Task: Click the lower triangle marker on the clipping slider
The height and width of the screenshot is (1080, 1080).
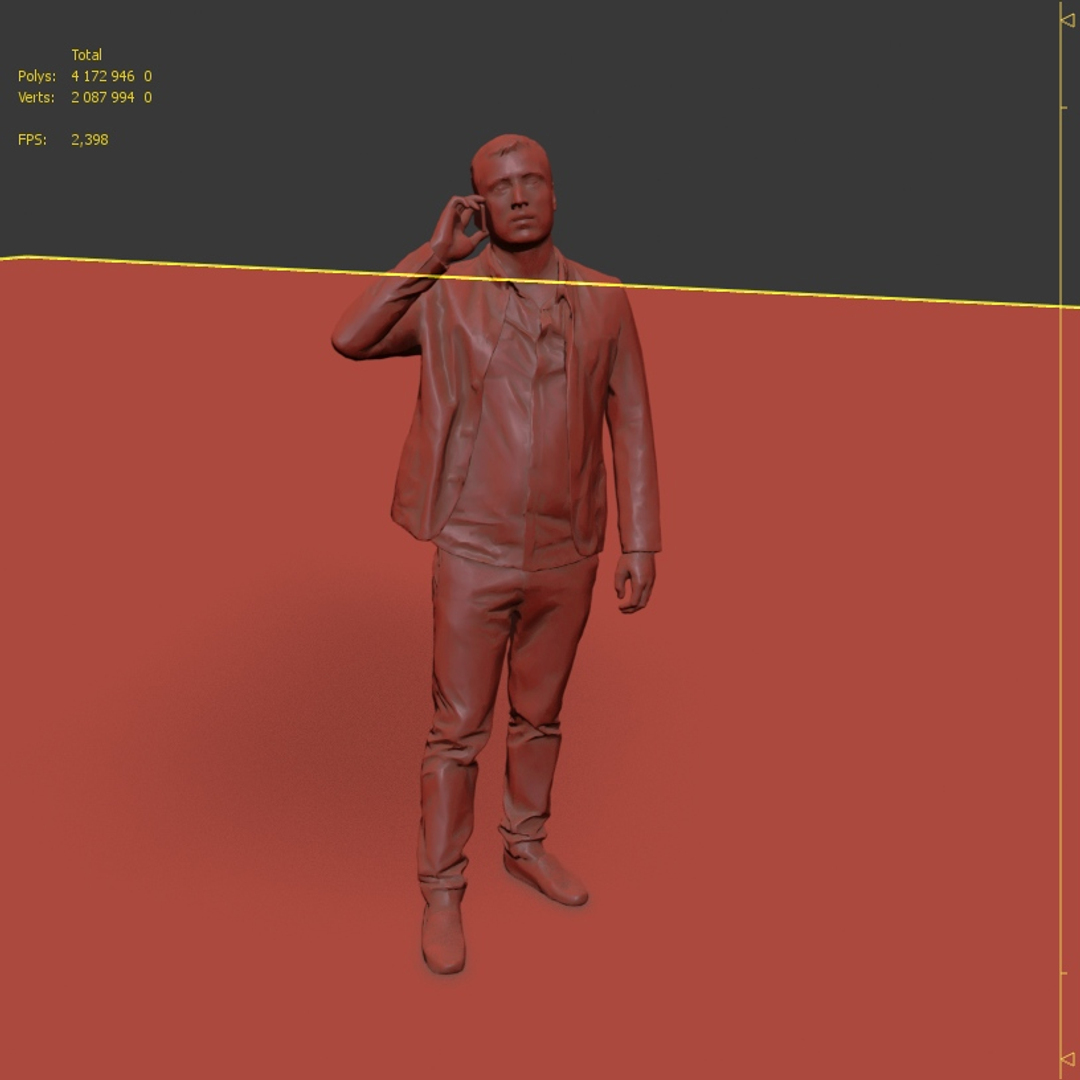Action: [x=1068, y=1059]
